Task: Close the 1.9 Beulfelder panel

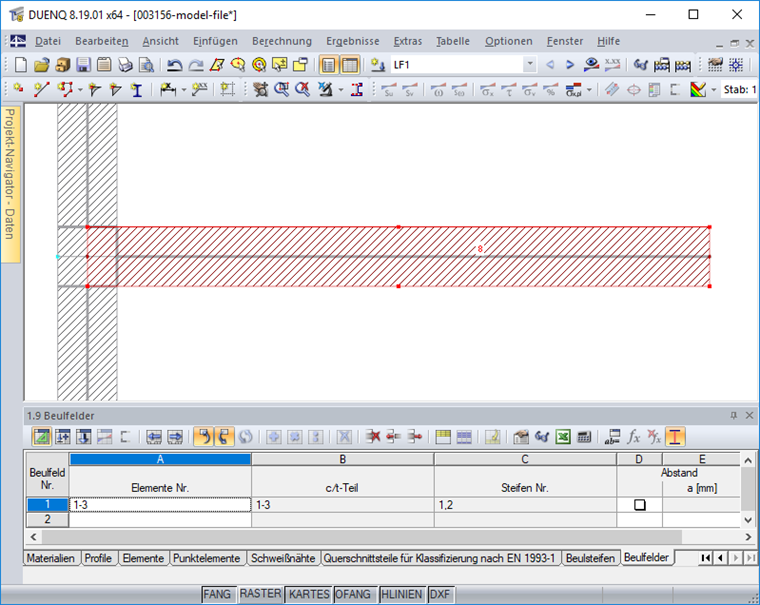Action: [749, 415]
